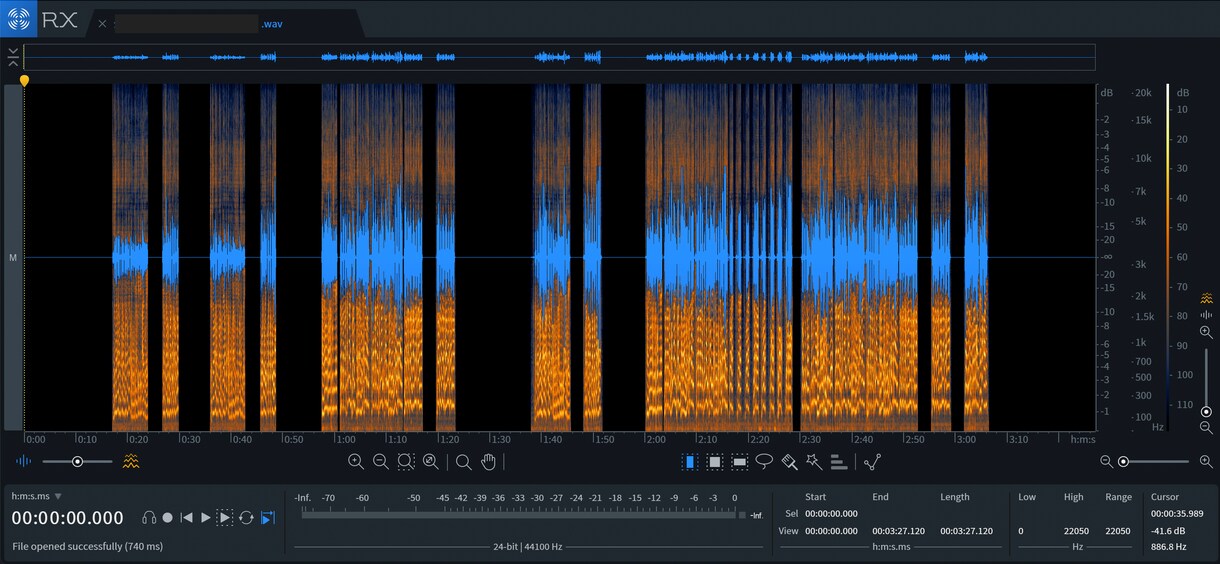Click the 'File opened successfully (740 ms)' status
This screenshot has height=564, width=1220.
(x=87, y=547)
